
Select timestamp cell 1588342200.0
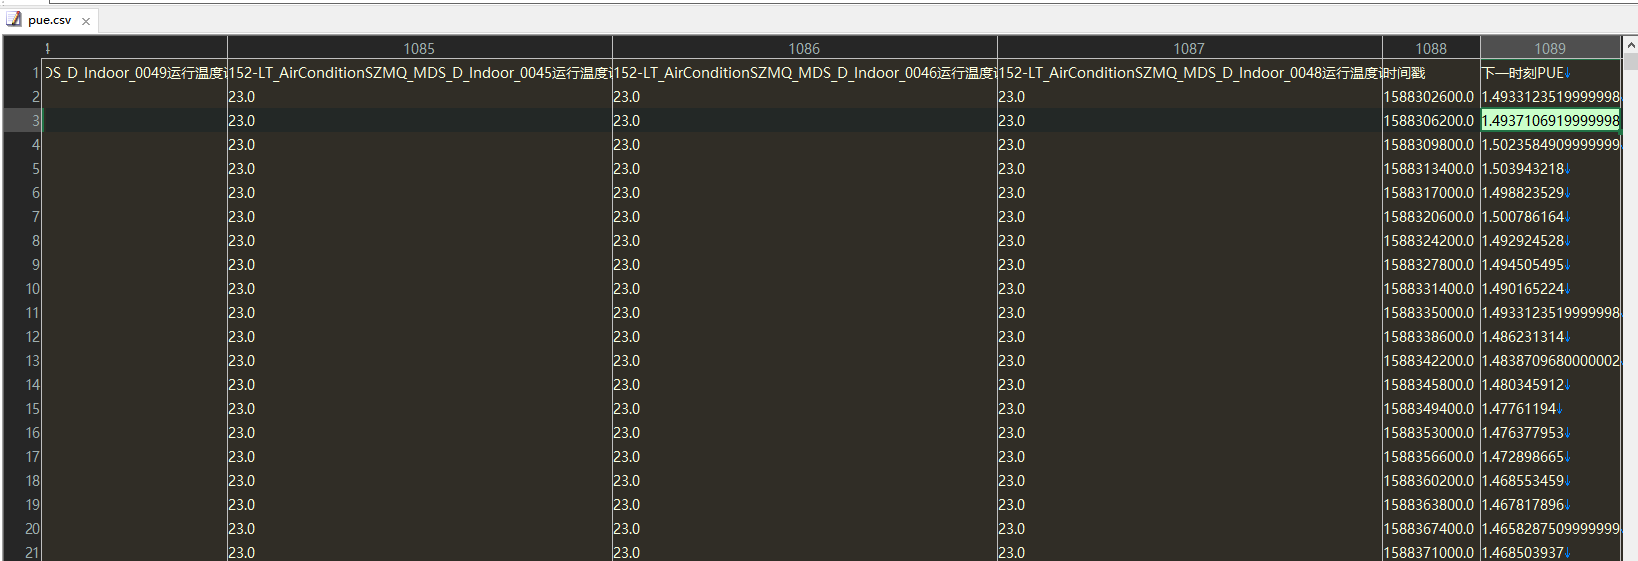click(x=1431, y=361)
